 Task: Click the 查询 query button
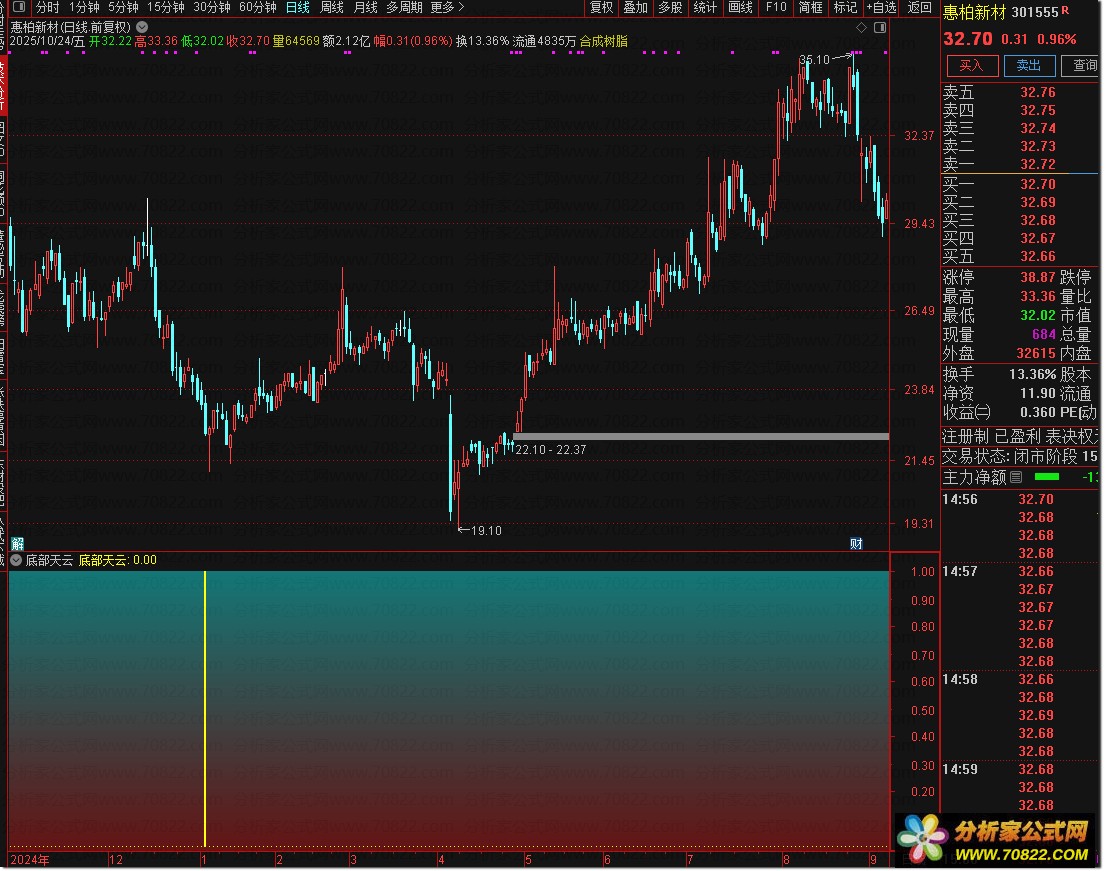[x=1082, y=66]
